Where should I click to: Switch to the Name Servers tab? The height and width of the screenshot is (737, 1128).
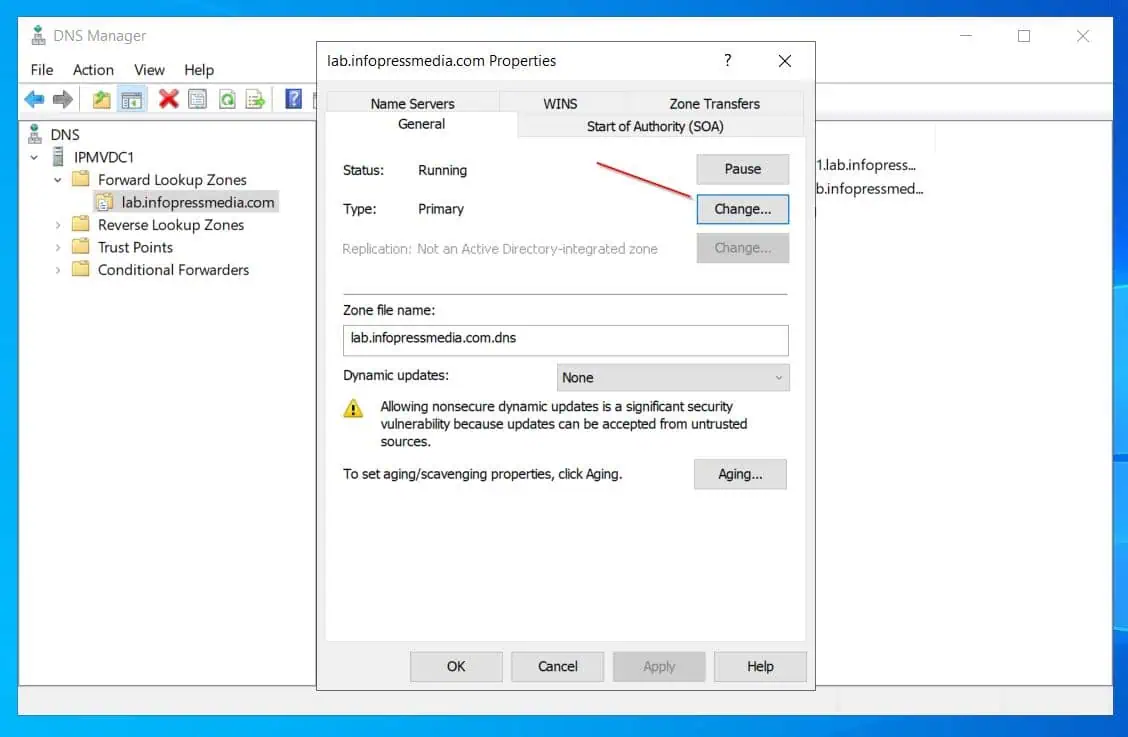pos(412,103)
